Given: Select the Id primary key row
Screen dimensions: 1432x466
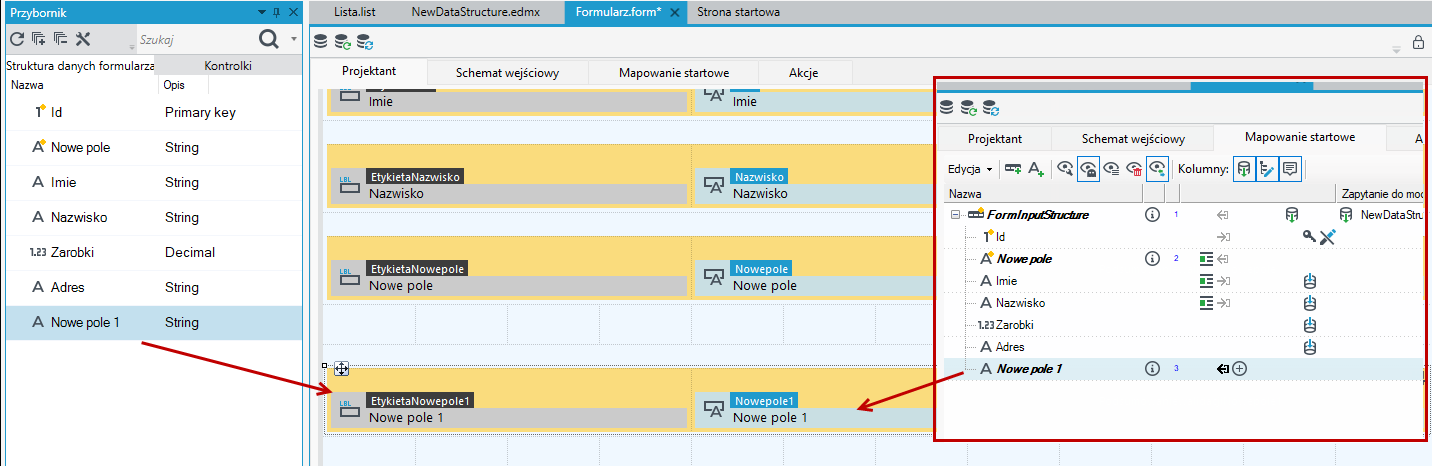Looking at the screenshot, I should [153, 112].
